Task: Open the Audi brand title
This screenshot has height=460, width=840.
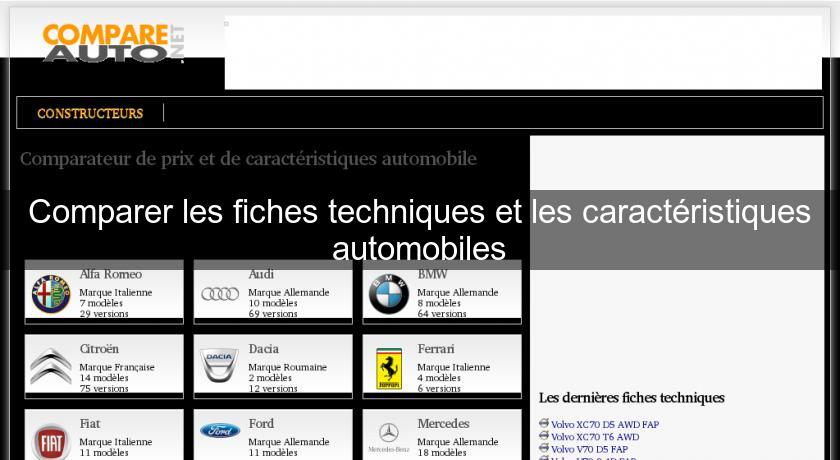Action: point(261,274)
